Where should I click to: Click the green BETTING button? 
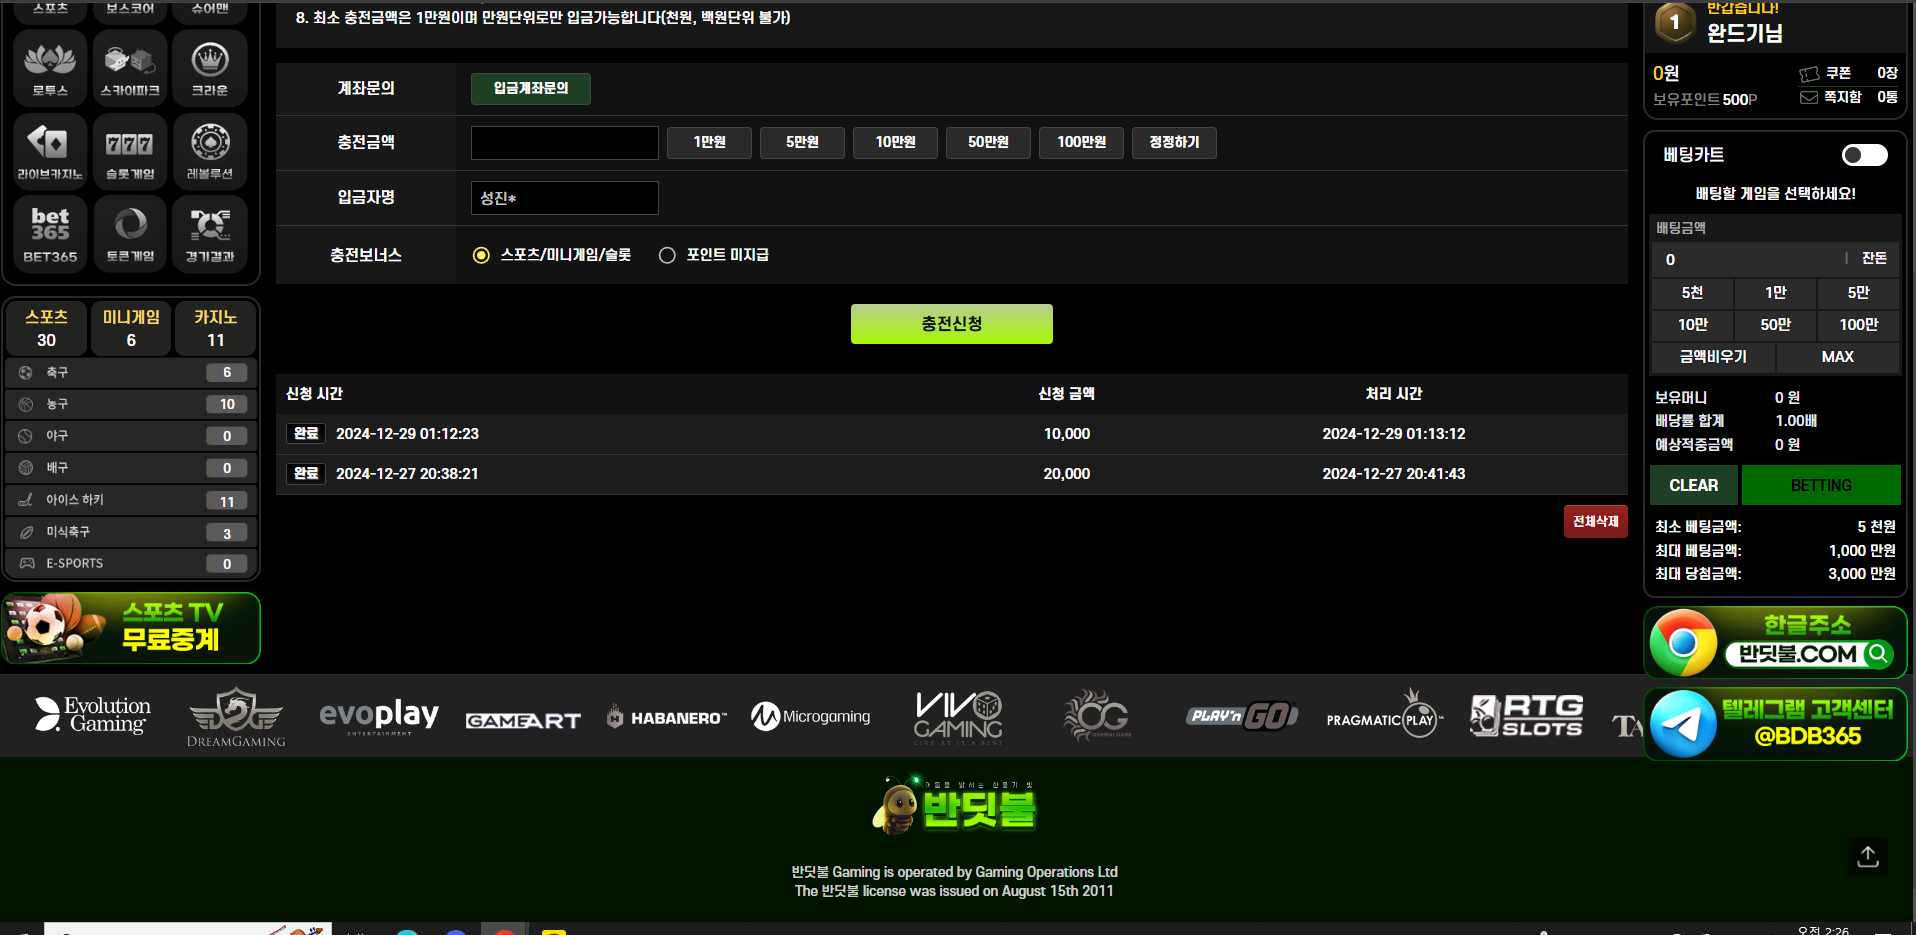pyautogui.click(x=1821, y=485)
